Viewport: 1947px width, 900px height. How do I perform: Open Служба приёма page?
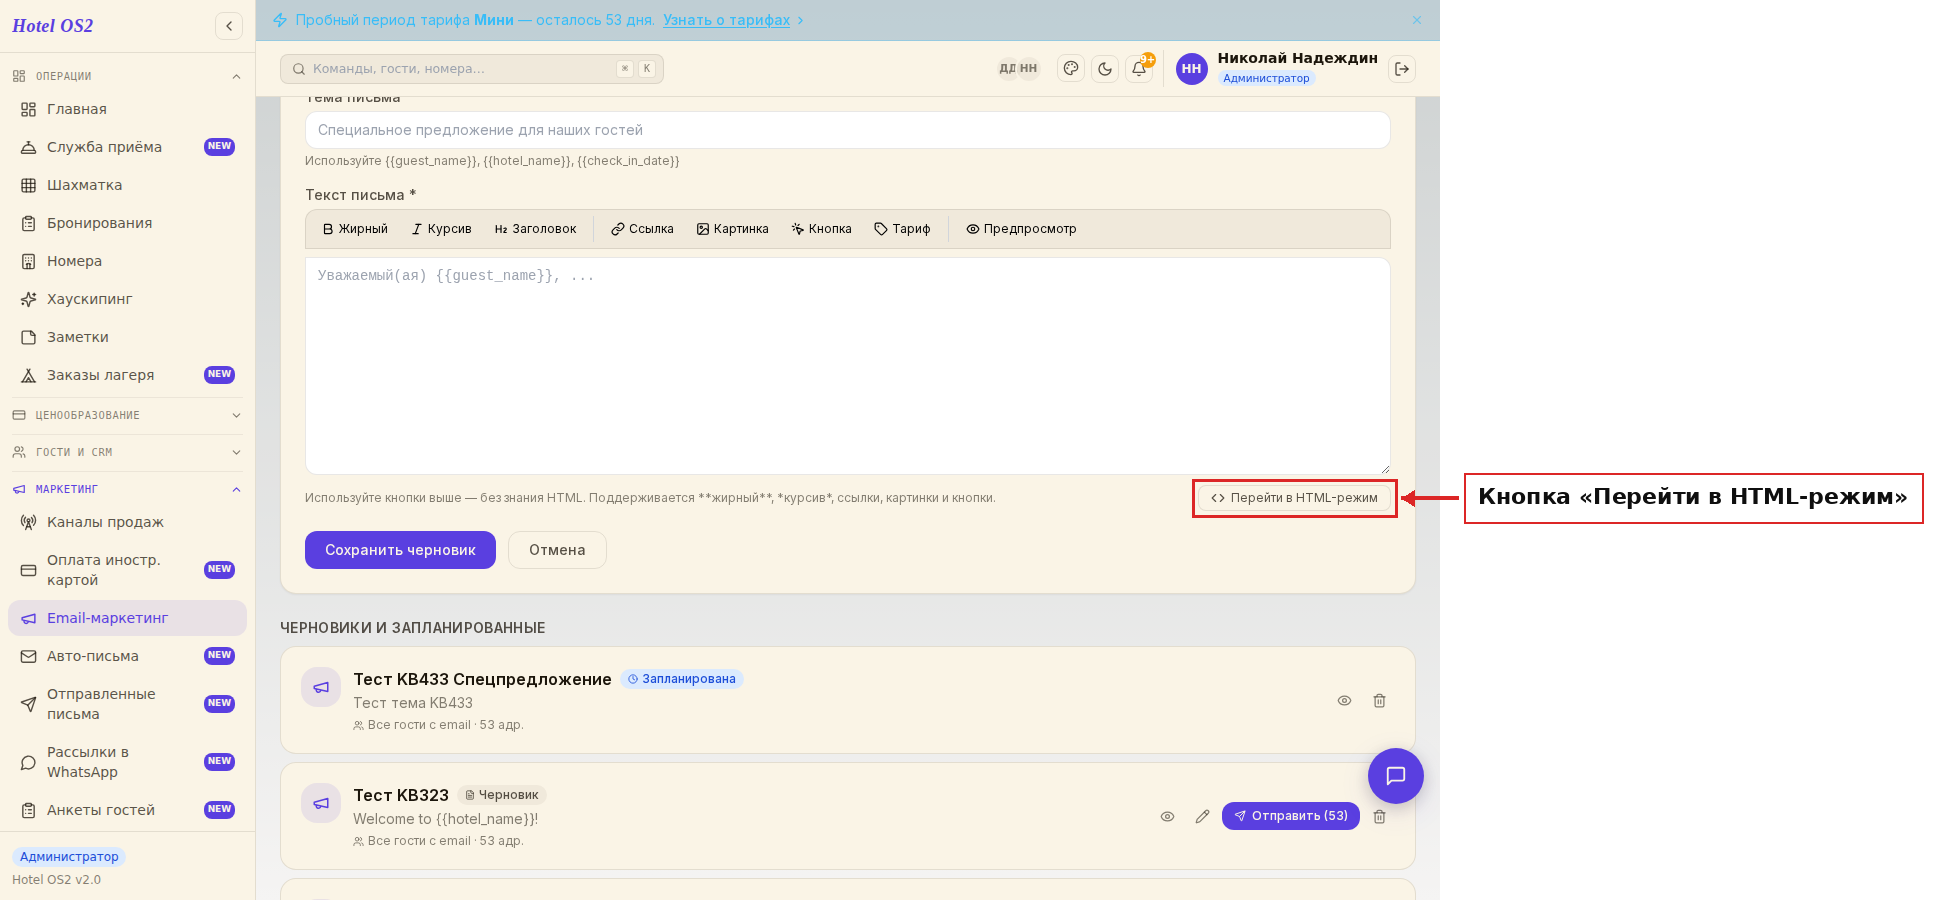coord(127,147)
